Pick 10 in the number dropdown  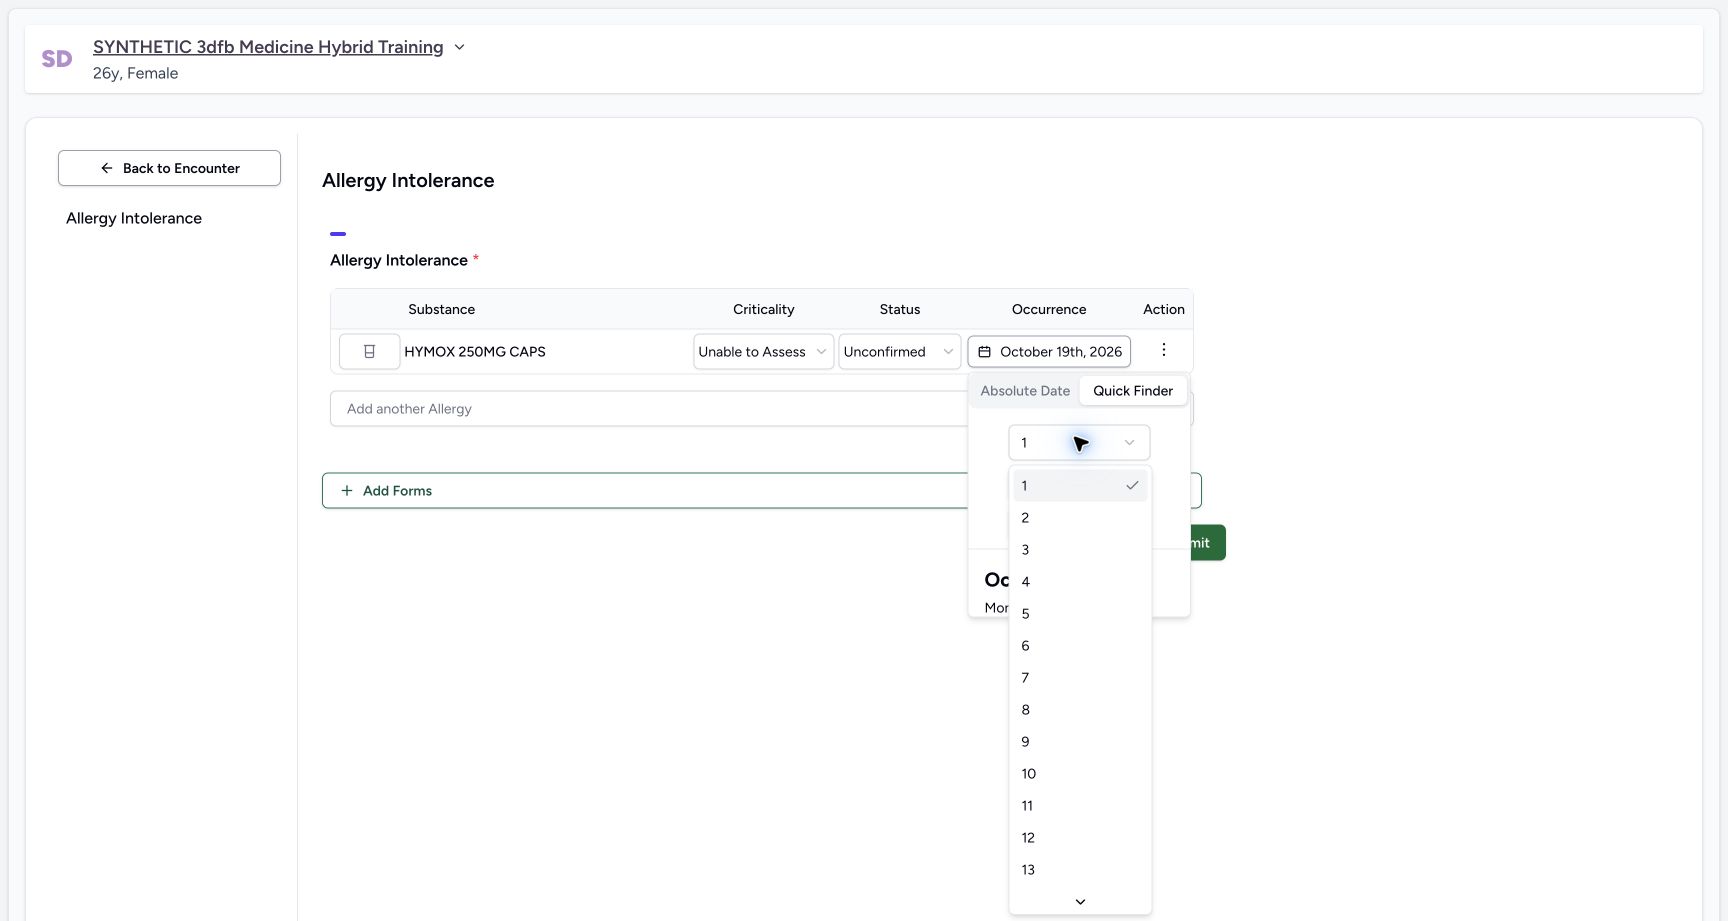(x=1080, y=774)
